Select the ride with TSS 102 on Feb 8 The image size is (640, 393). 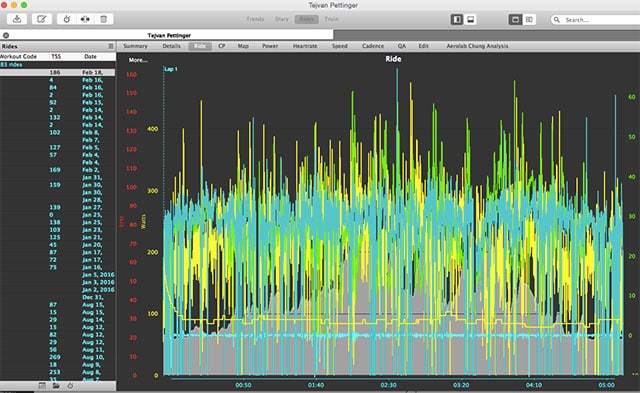58,132
